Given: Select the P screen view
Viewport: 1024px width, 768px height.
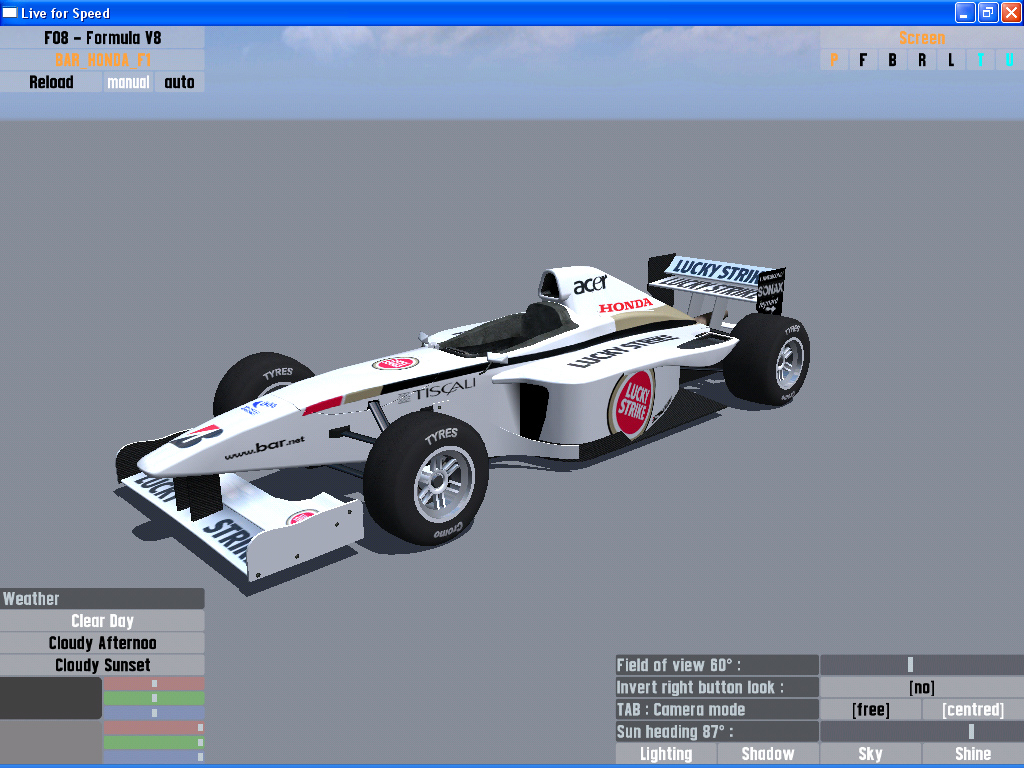Looking at the screenshot, I should (834, 60).
